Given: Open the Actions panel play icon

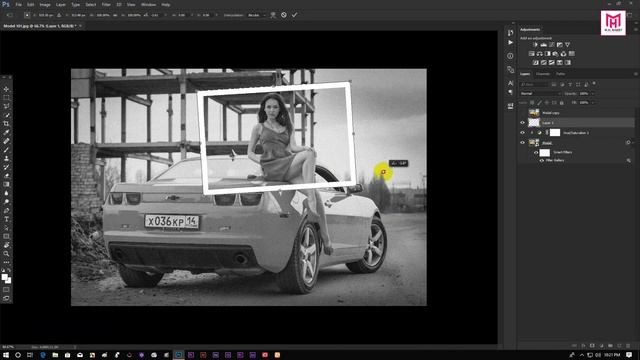Looking at the screenshot, I should pos(510,42).
